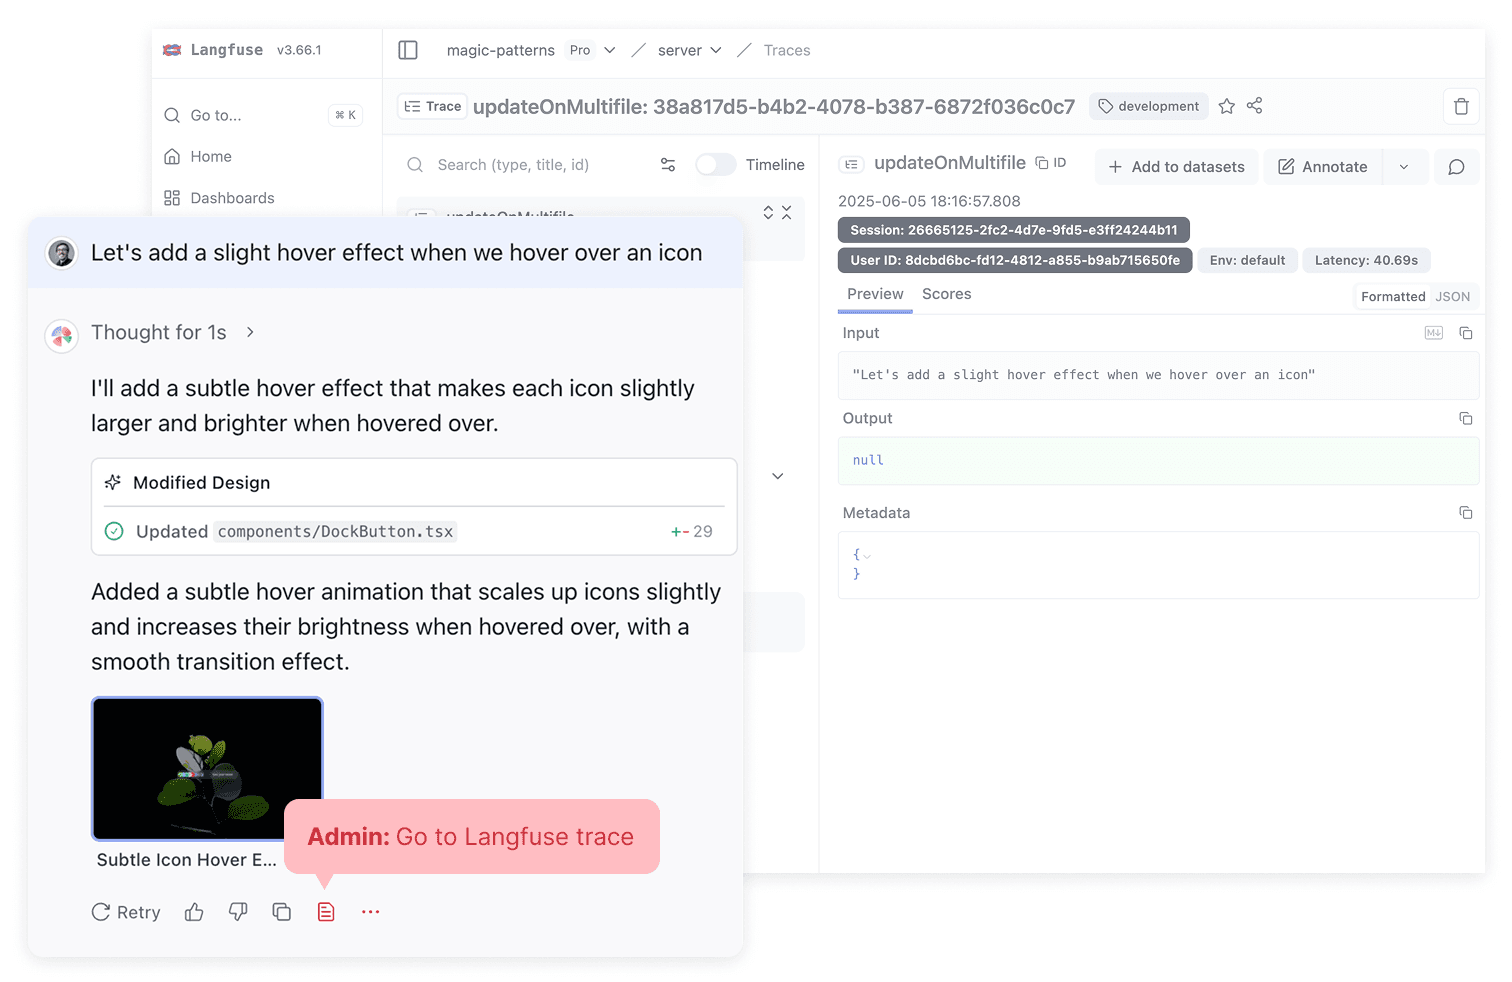
Task: Retry the assistant response
Action: pyautogui.click(x=125, y=912)
